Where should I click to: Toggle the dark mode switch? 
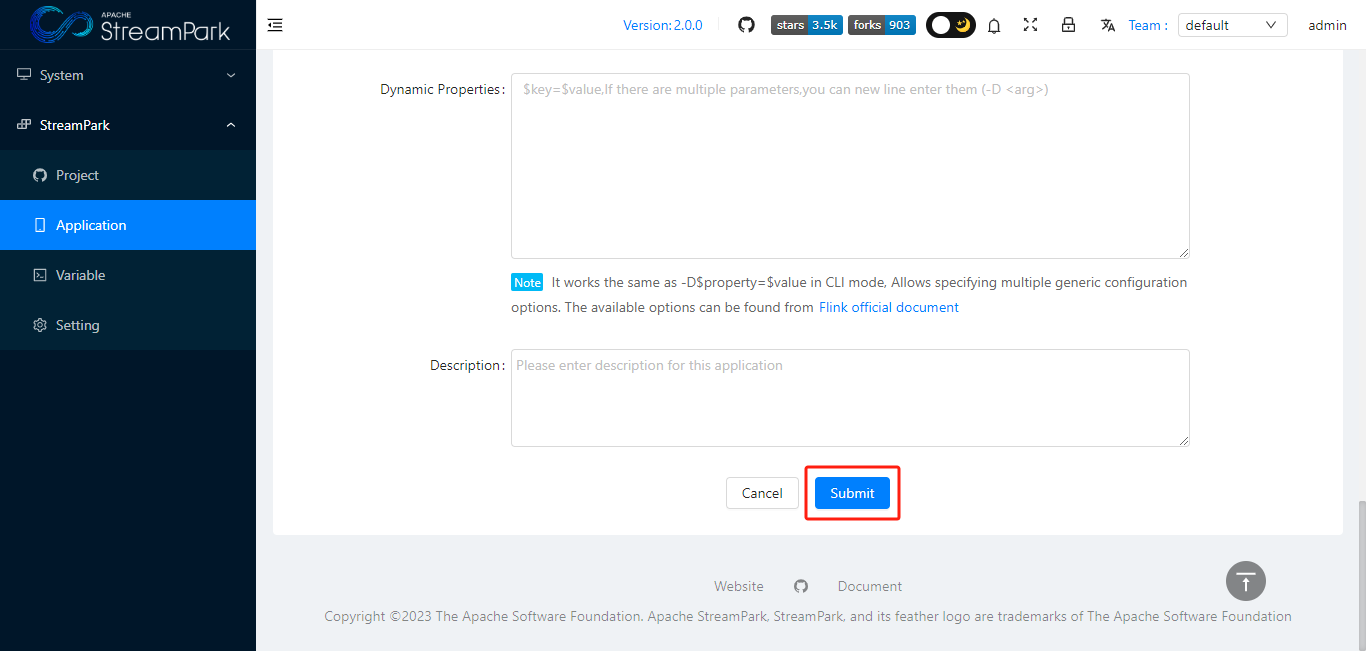pos(950,25)
